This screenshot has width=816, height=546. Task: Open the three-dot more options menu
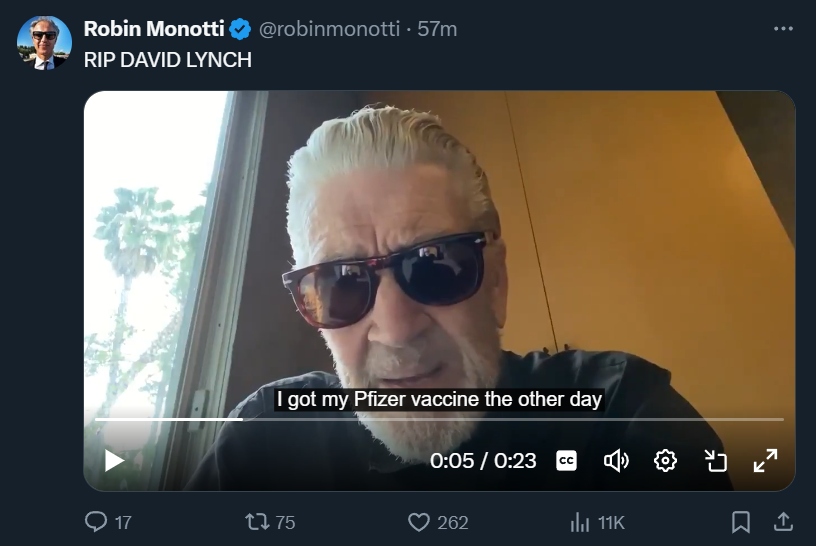tap(783, 29)
